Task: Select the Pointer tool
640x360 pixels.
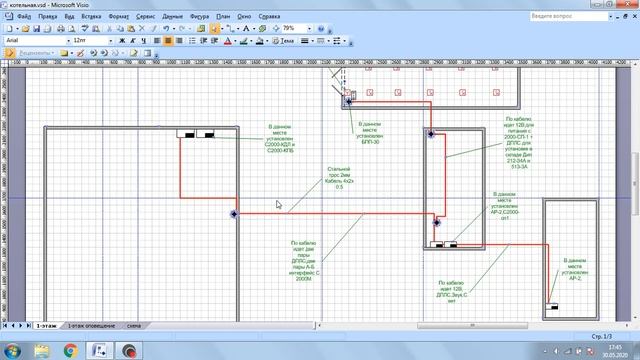Action: pos(213,29)
